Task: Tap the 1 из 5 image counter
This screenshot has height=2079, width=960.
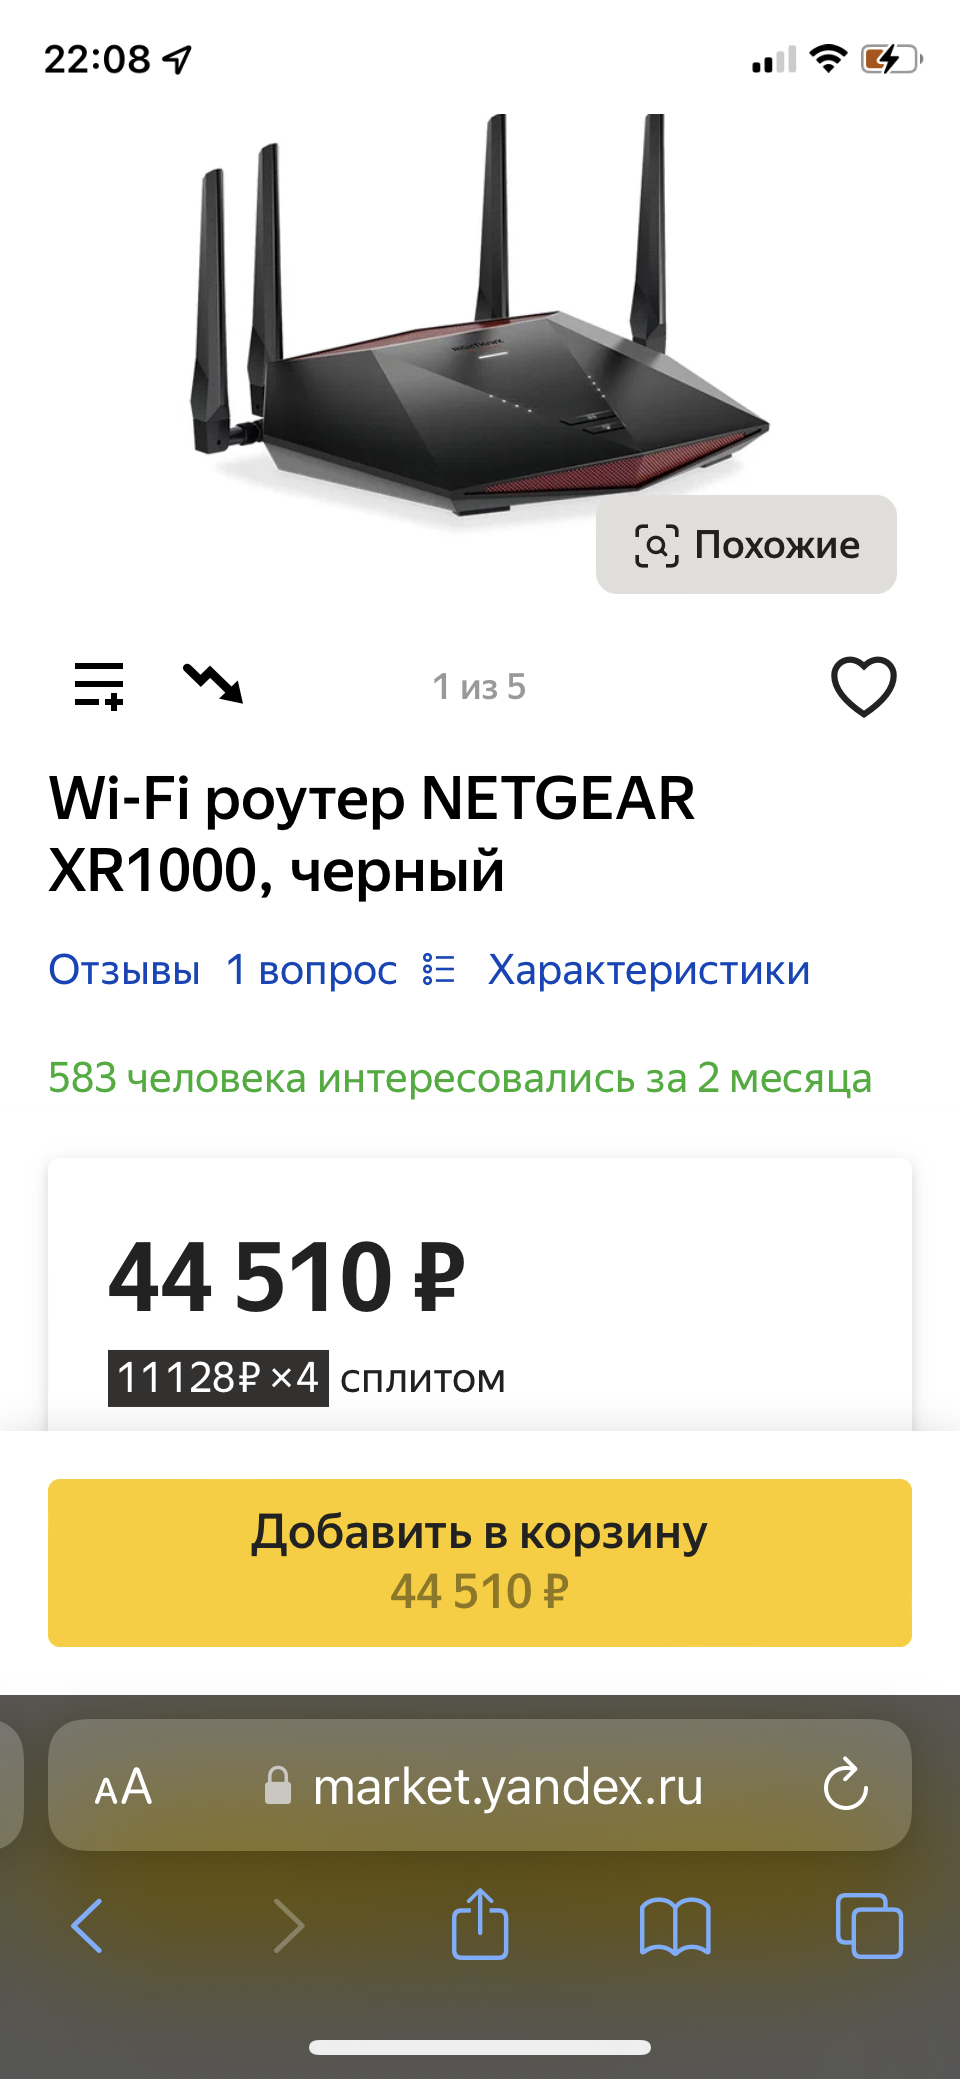Action: (x=479, y=687)
